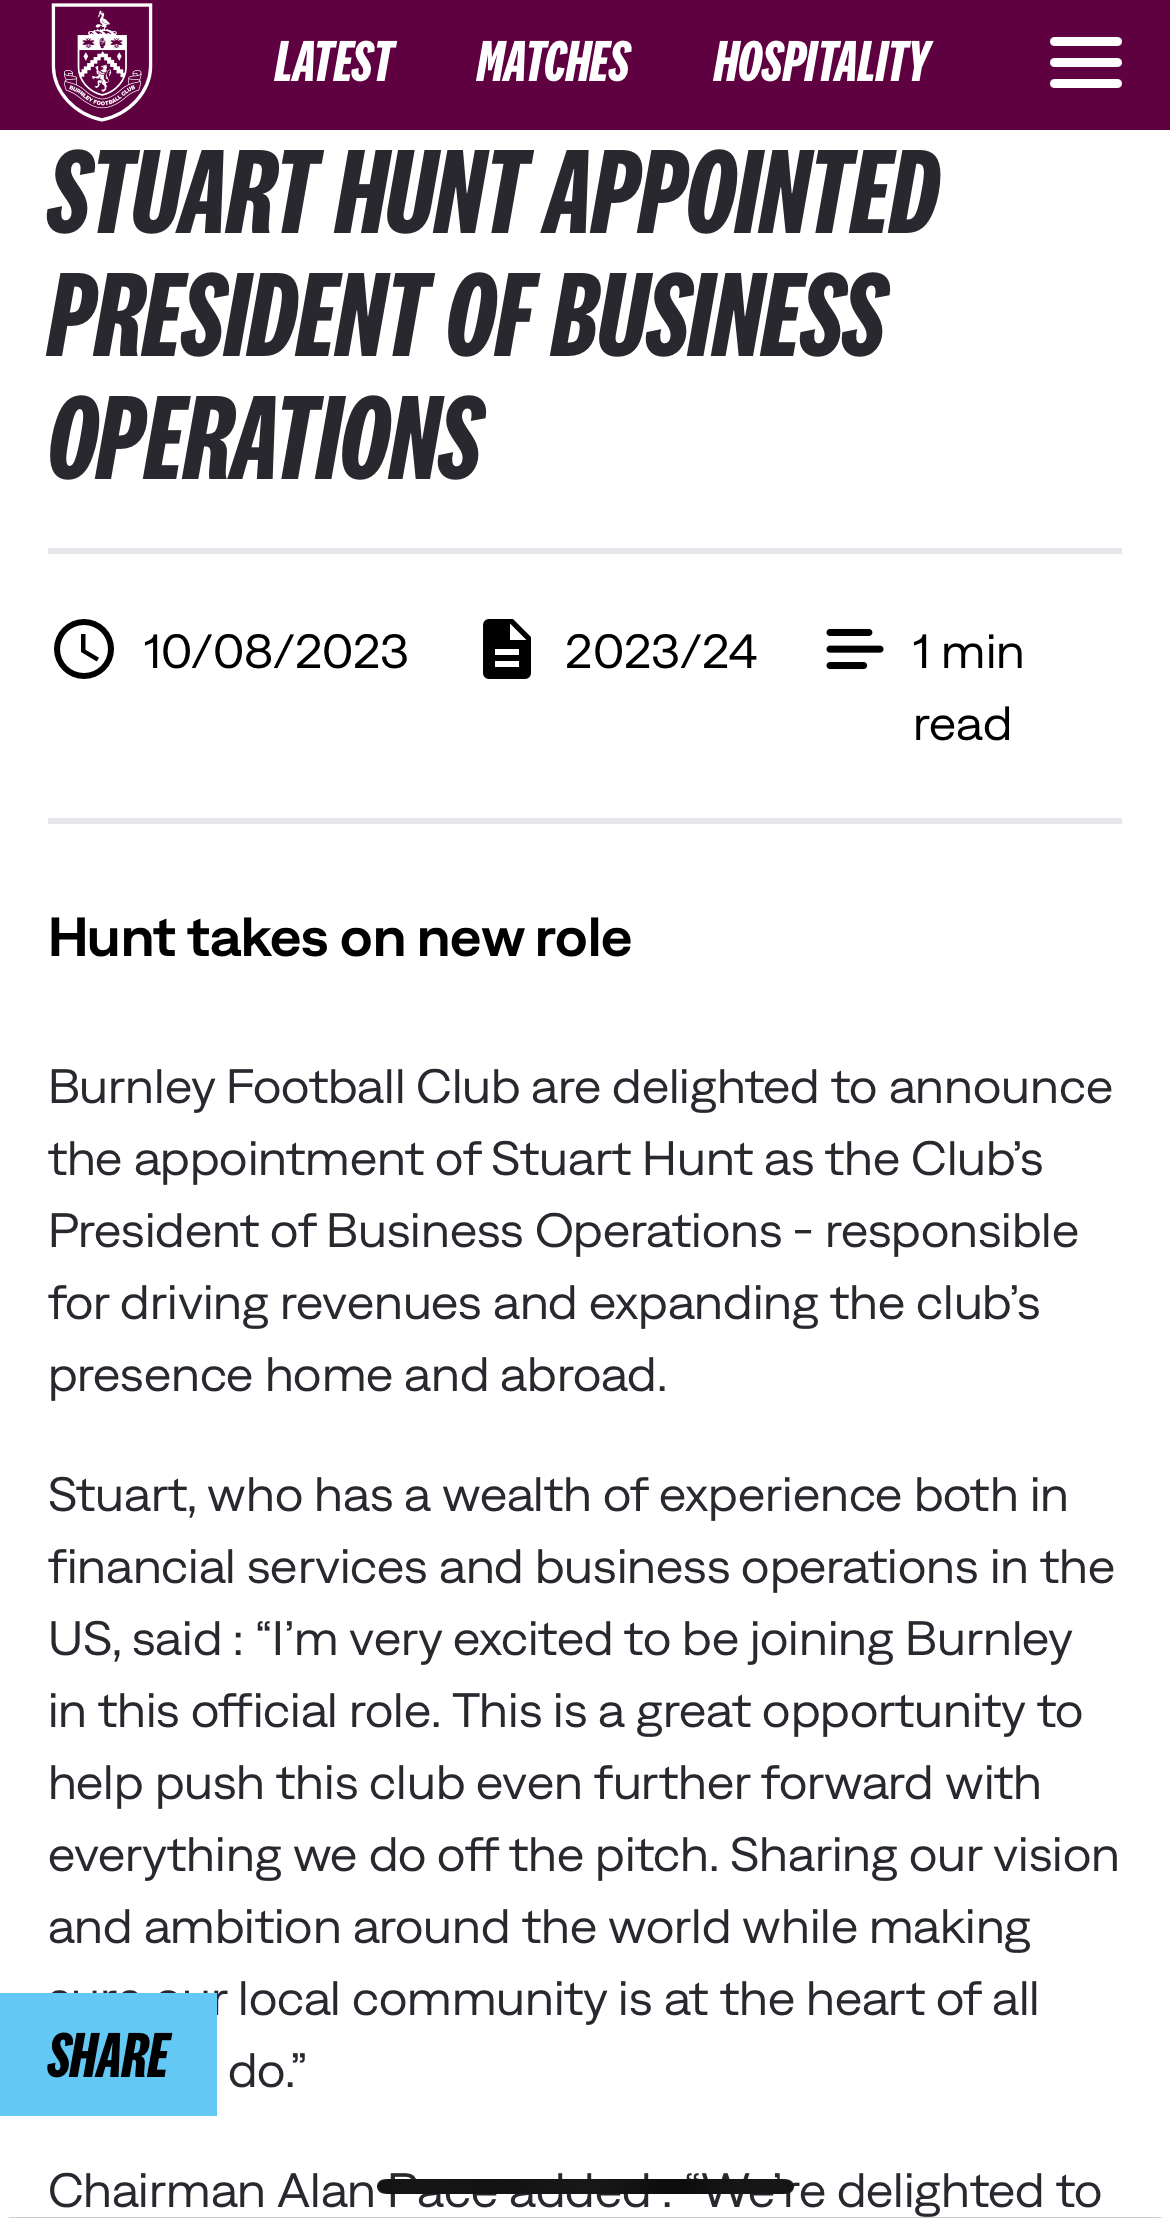Click the Hunt takes on new role subheading

[340, 938]
